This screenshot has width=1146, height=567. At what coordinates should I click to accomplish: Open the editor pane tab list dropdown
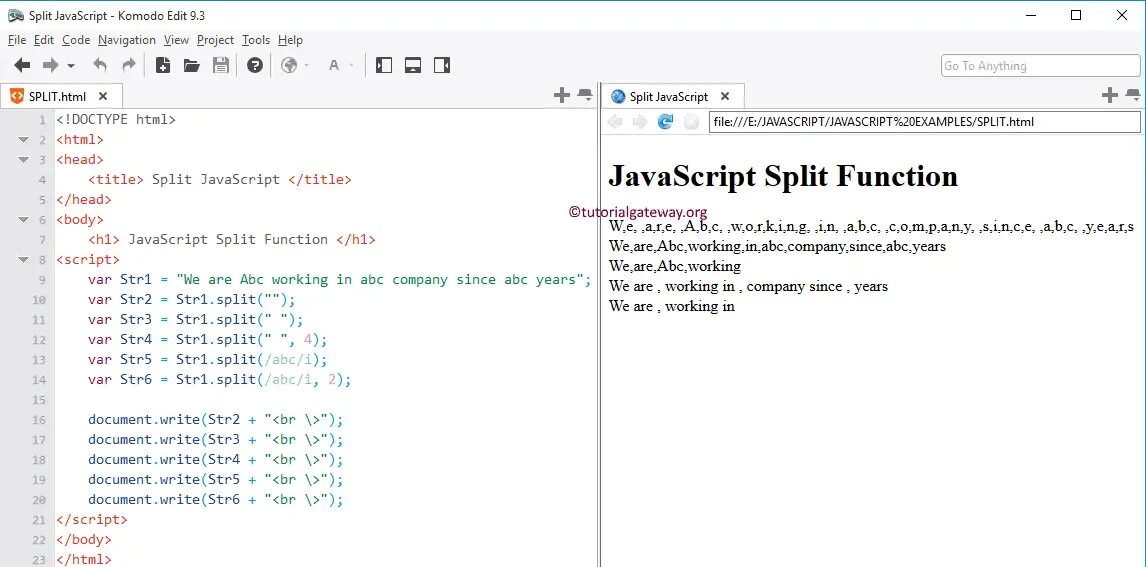[585, 95]
